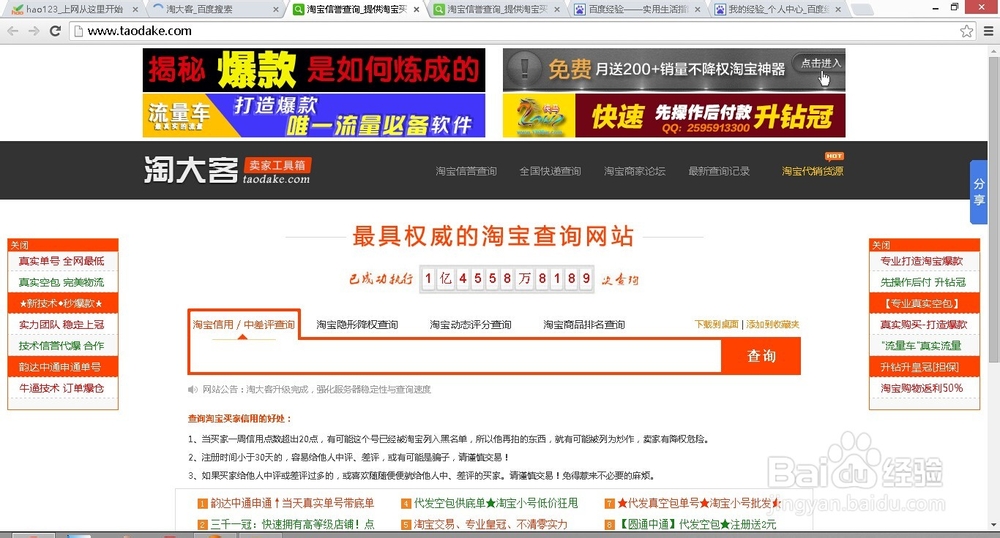Open left sidebar link 真实空包 完美物流

pyautogui.click(x=62, y=282)
